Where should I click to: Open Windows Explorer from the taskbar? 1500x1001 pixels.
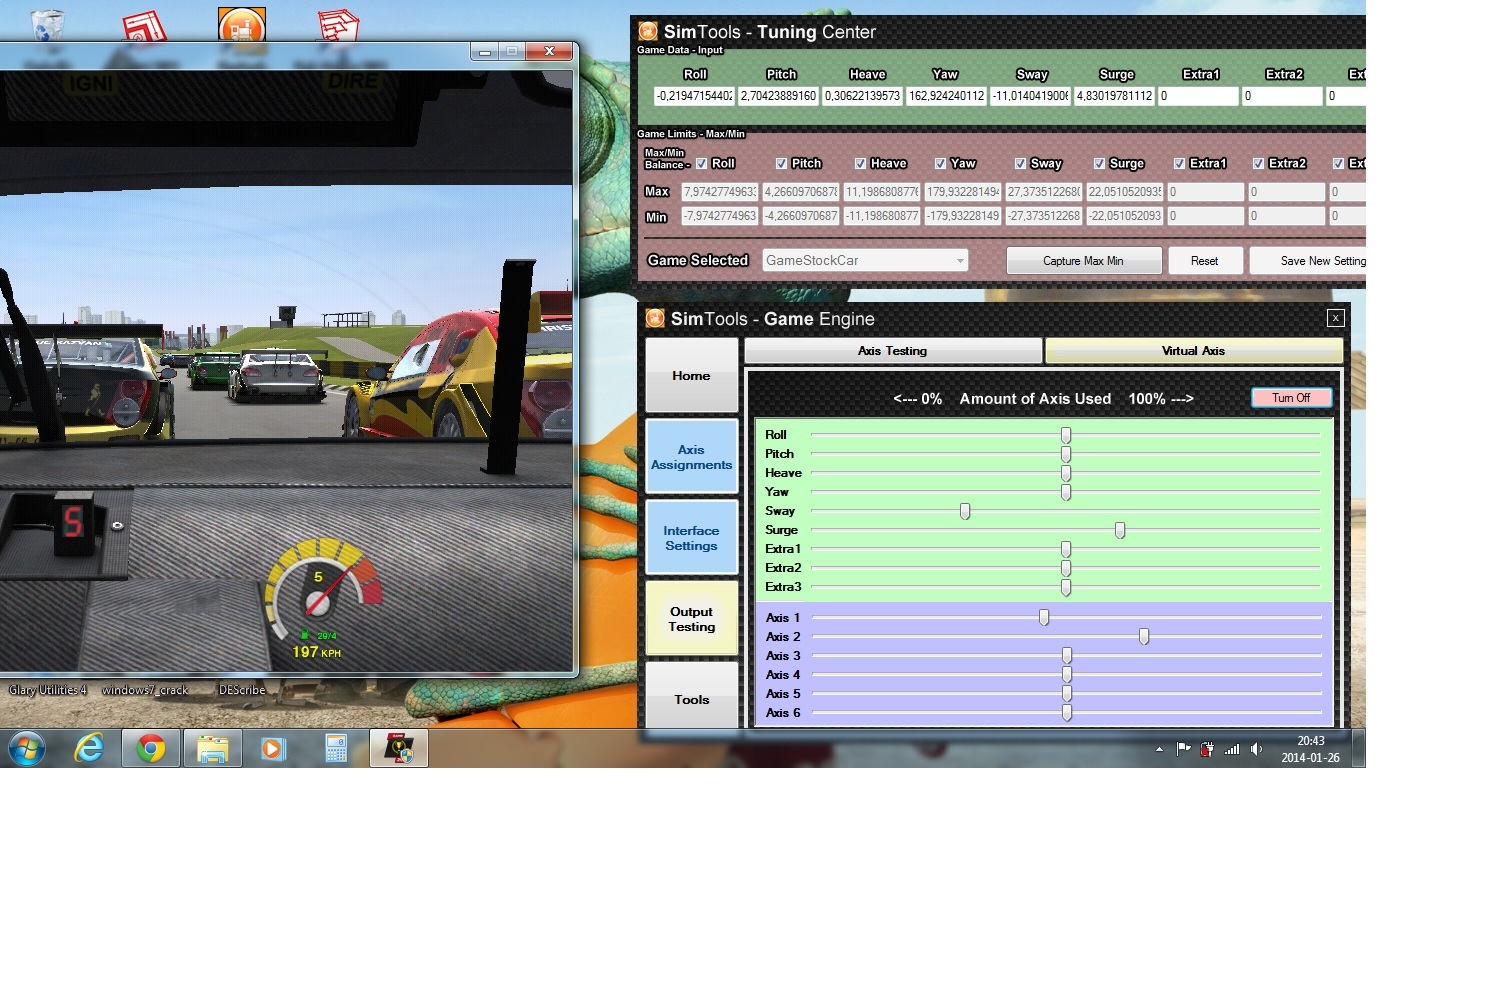pyautogui.click(x=212, y=748)
